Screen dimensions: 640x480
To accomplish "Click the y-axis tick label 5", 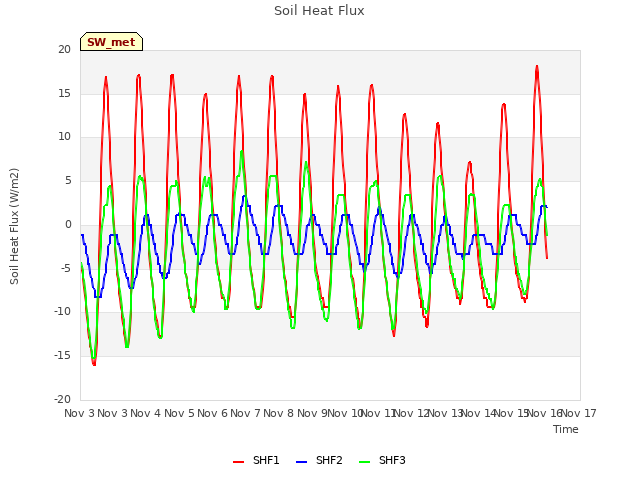I will (68, 181).
